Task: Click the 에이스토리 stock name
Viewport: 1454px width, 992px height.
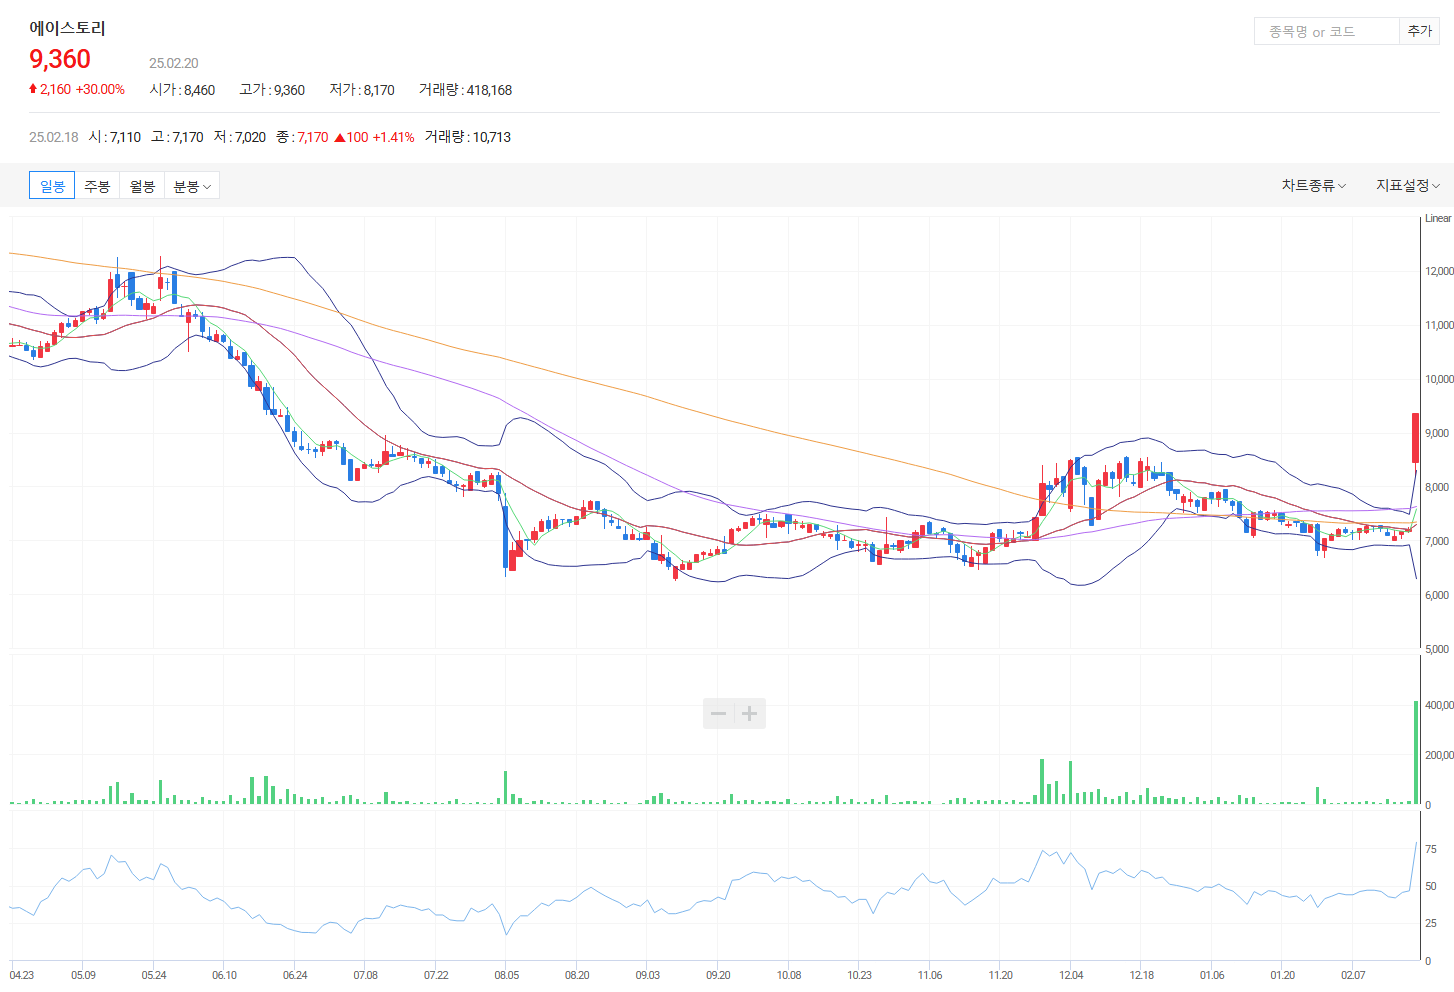Action: point(67,28)
